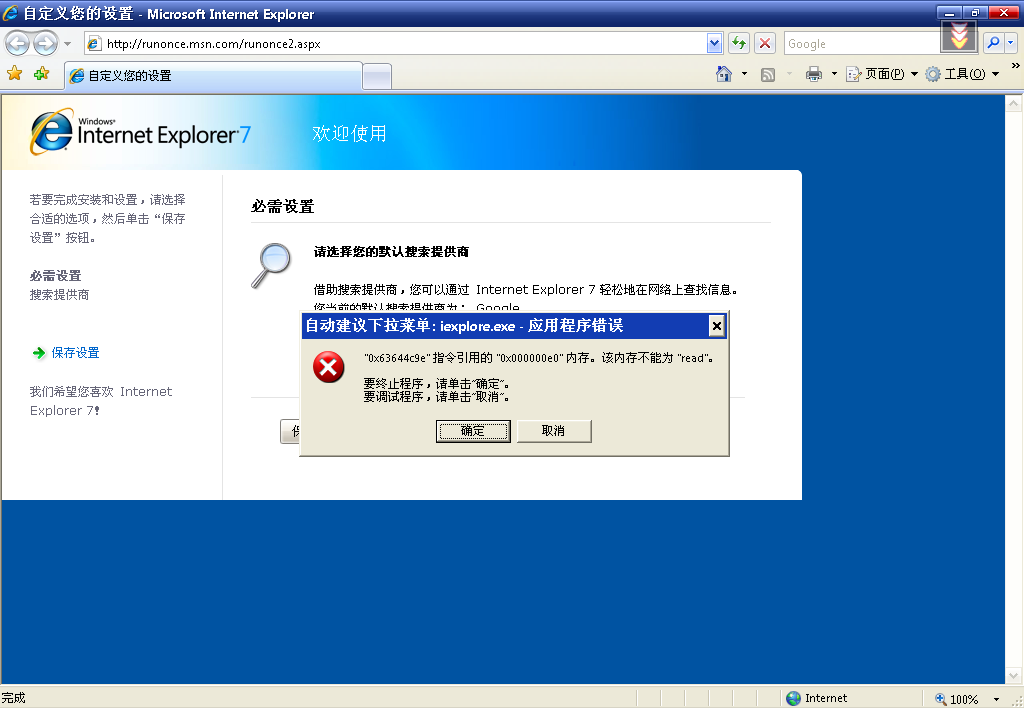
Task: Click the address bar URL field
Action: [396, 44]
